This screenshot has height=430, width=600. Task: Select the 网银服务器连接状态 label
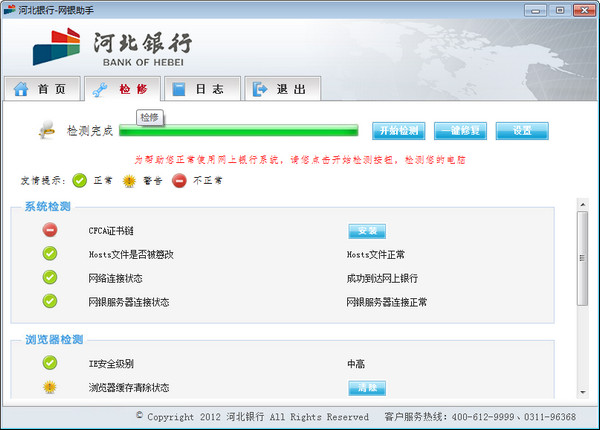click(x=129, y=302)
